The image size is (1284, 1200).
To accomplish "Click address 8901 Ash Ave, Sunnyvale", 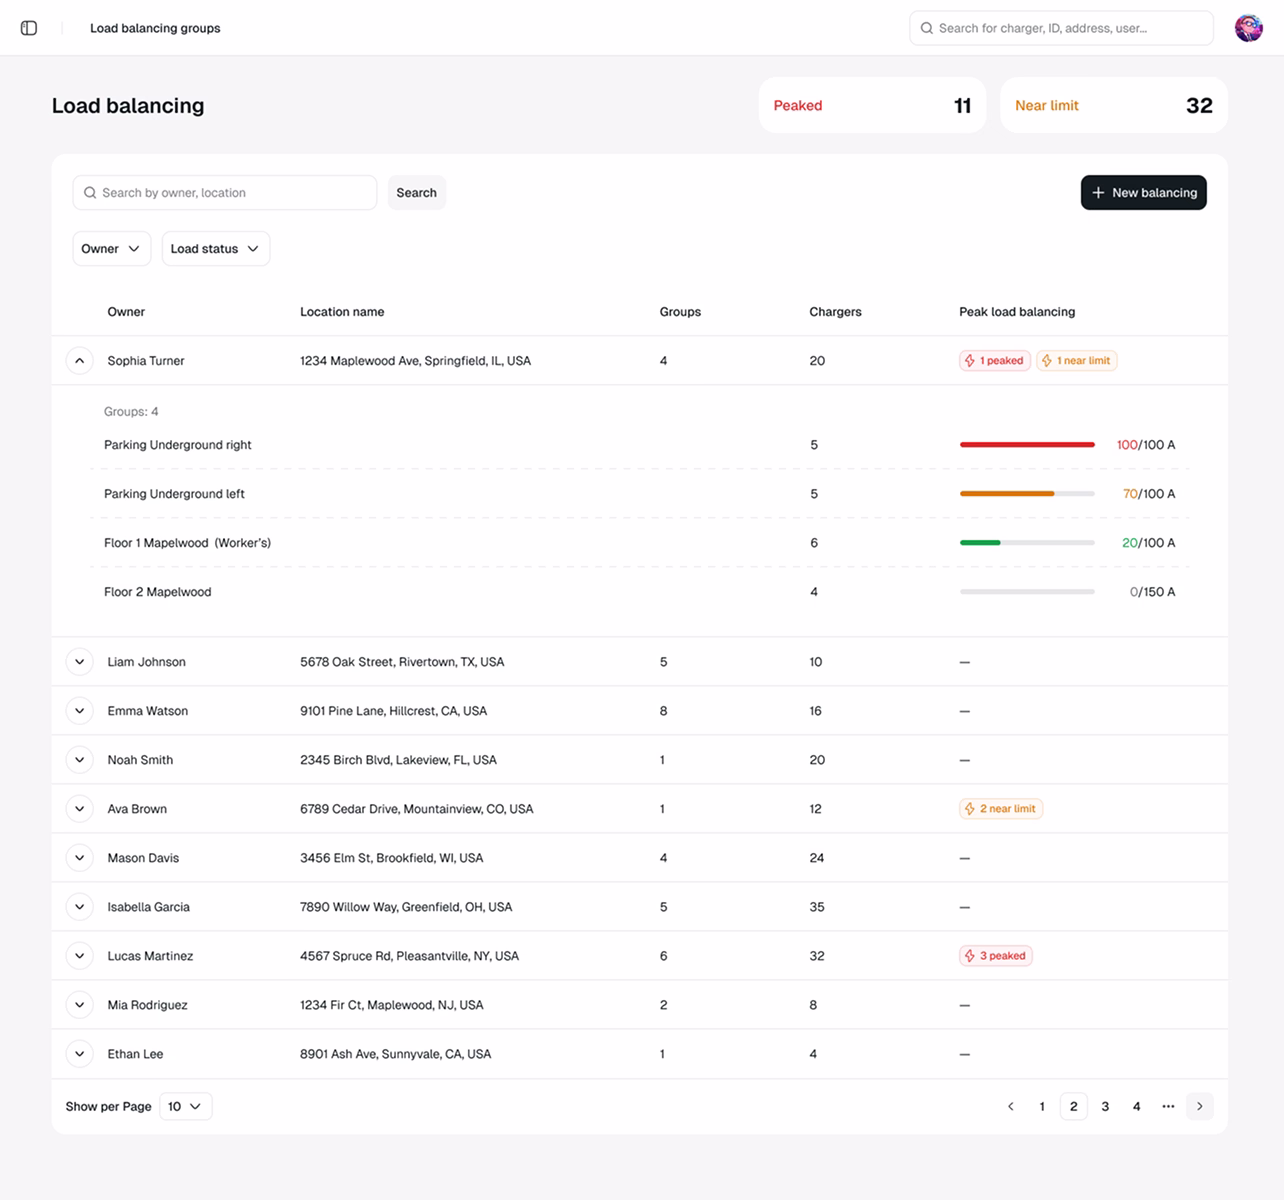I will 395,1054.
